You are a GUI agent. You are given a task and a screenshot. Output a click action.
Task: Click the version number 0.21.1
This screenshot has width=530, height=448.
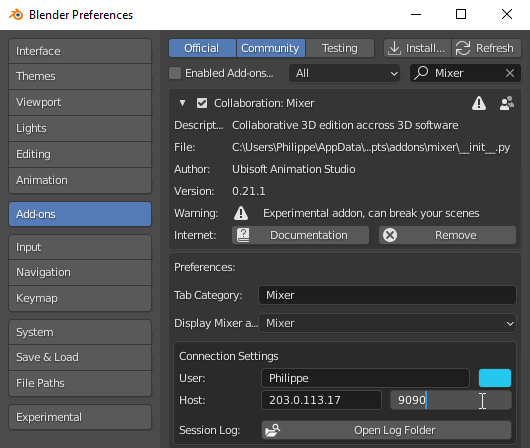249,191
